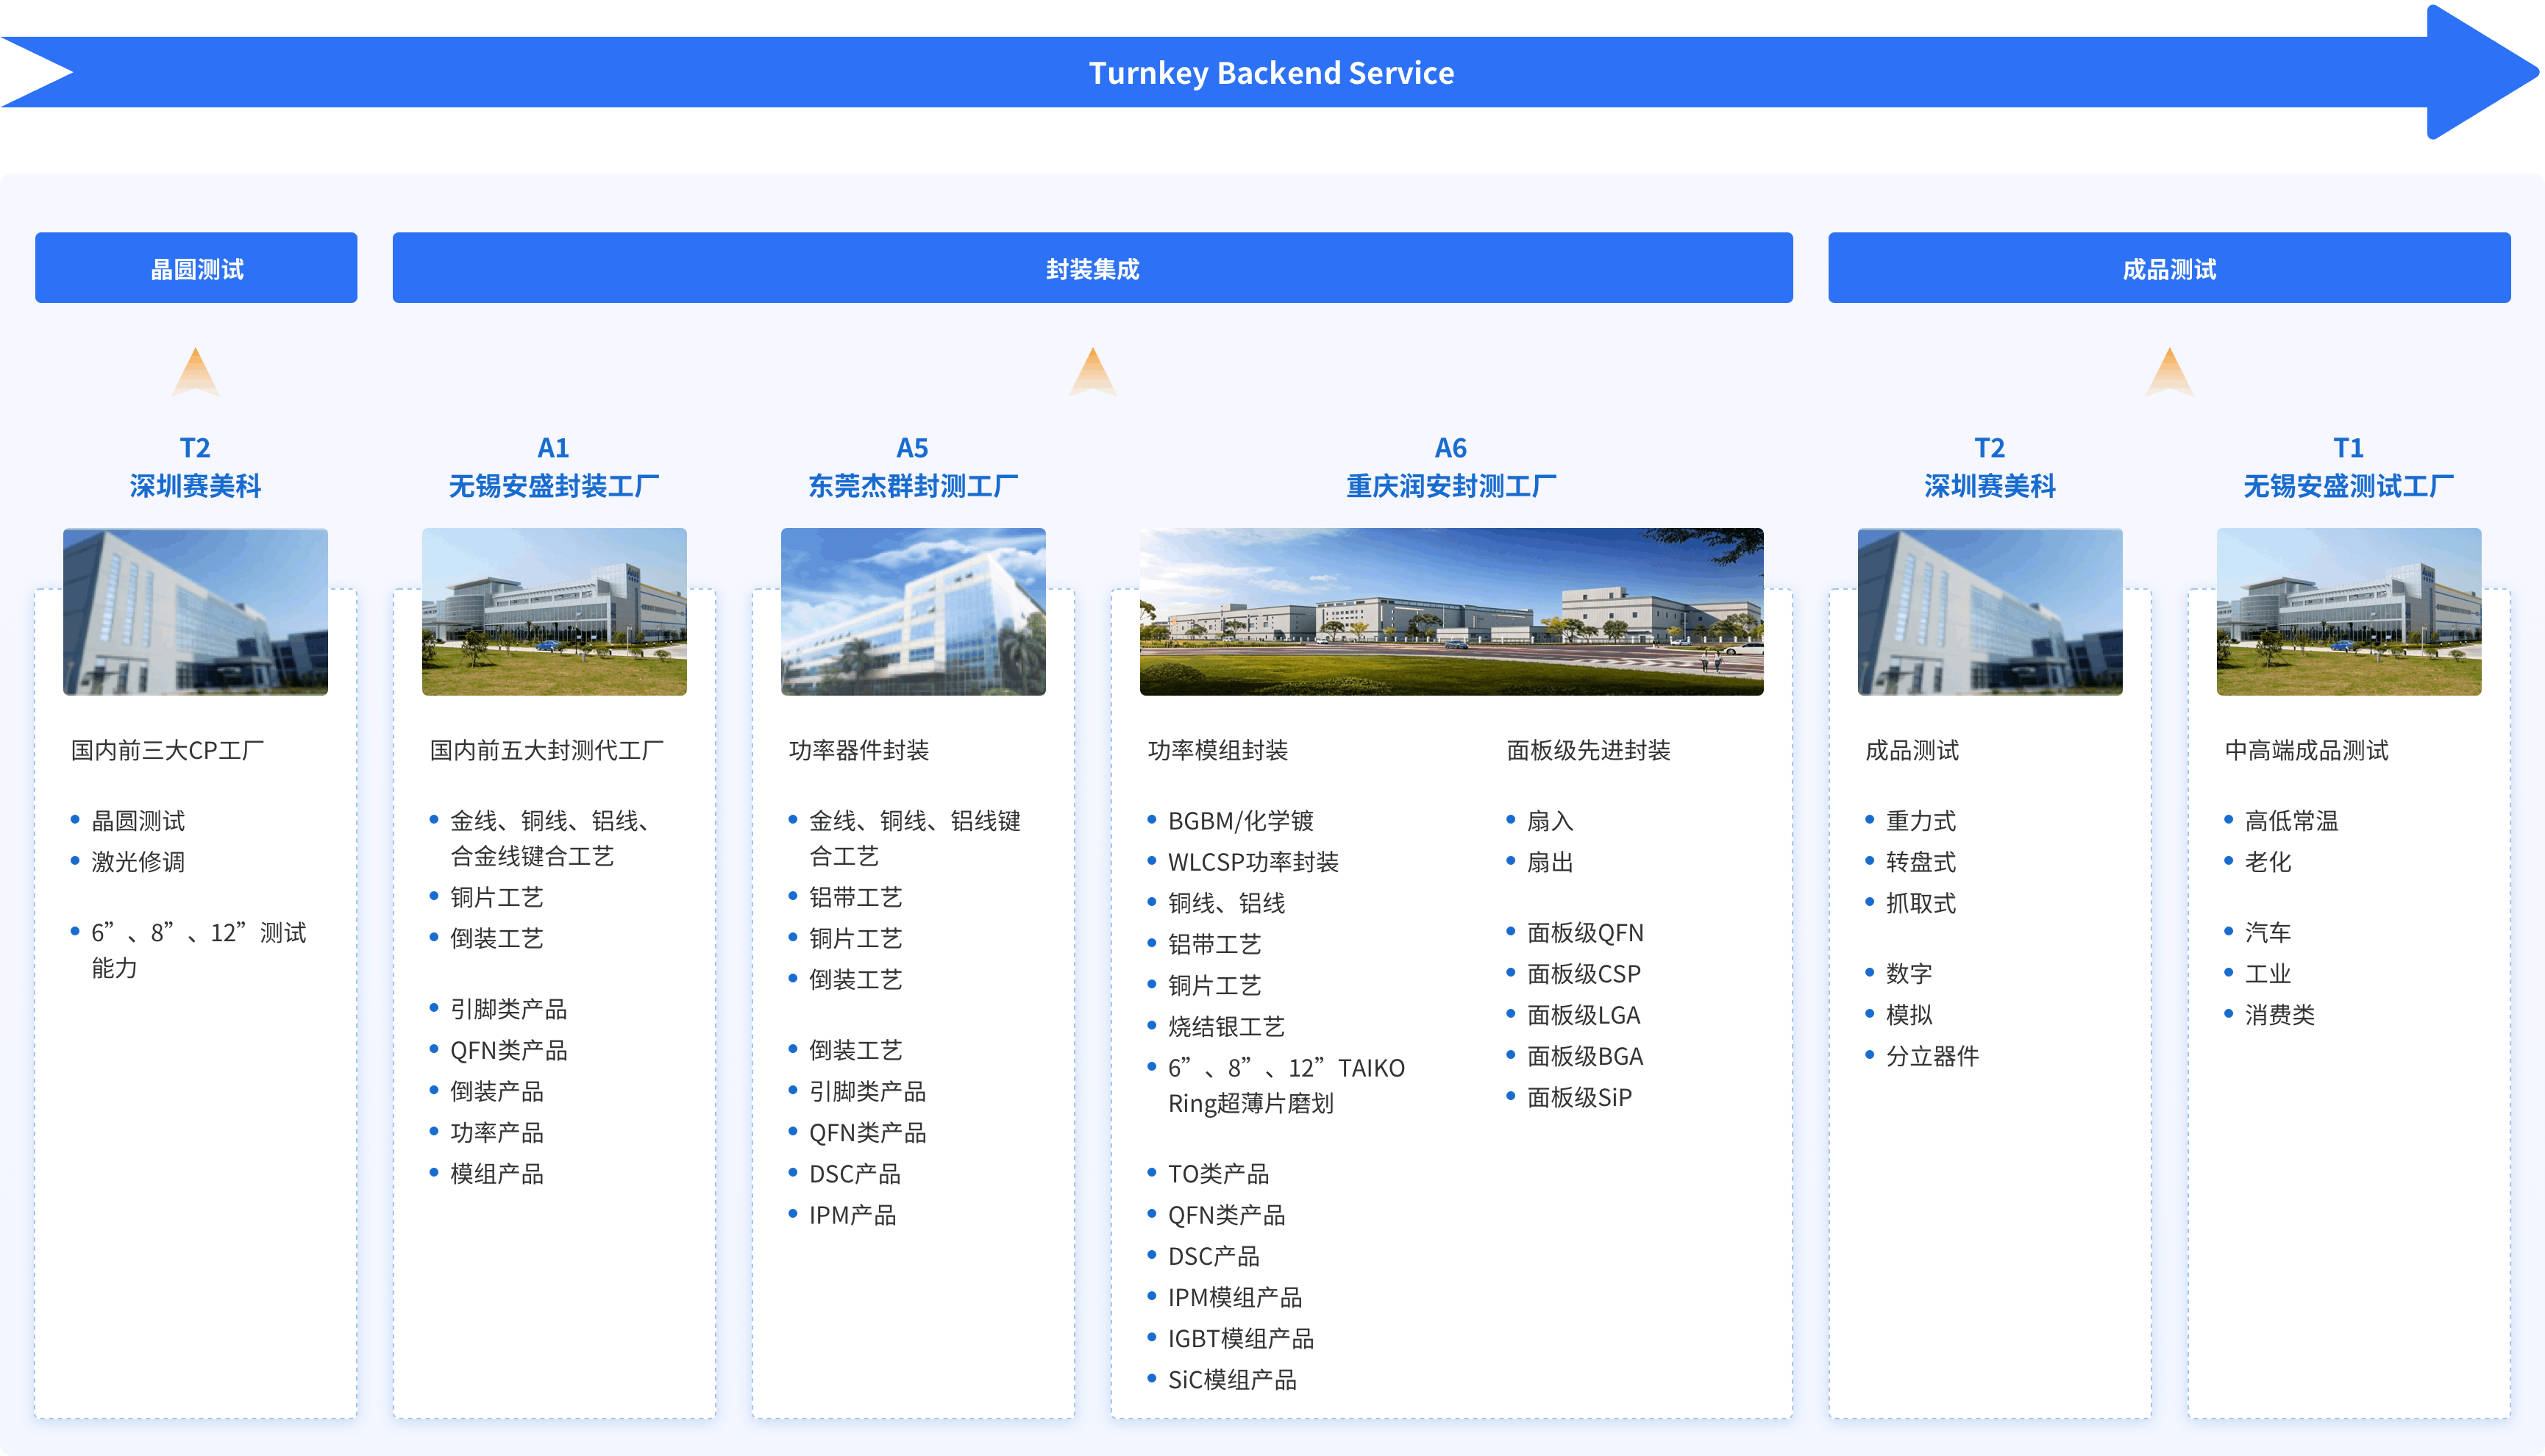
Task: Click the text 国内前五大封测代工厂
Action: coord(547,750)
